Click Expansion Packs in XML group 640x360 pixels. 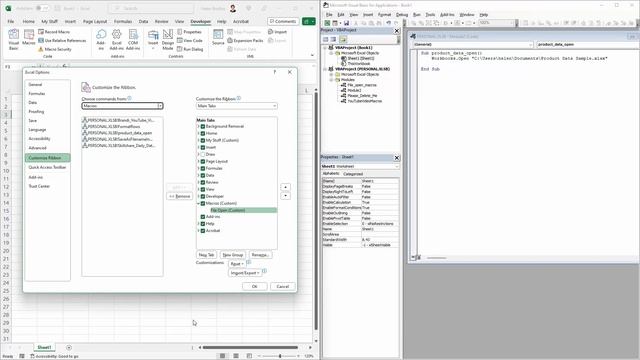click(x=245, y=40)
